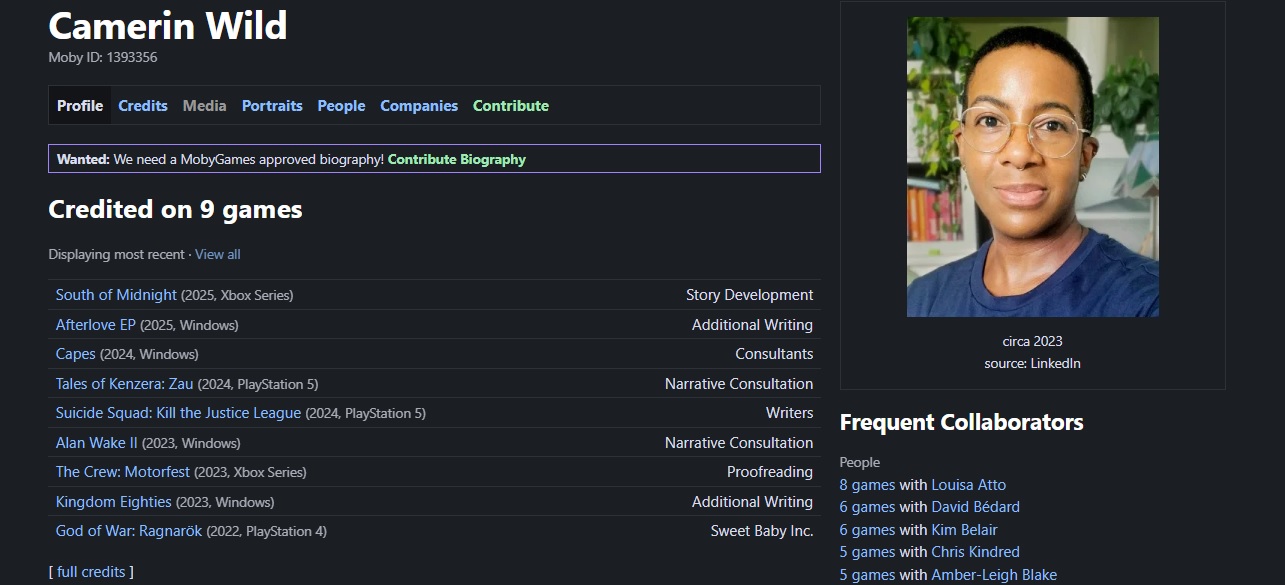Click the source: LinkedIn caption

[x=1033, y=363]
